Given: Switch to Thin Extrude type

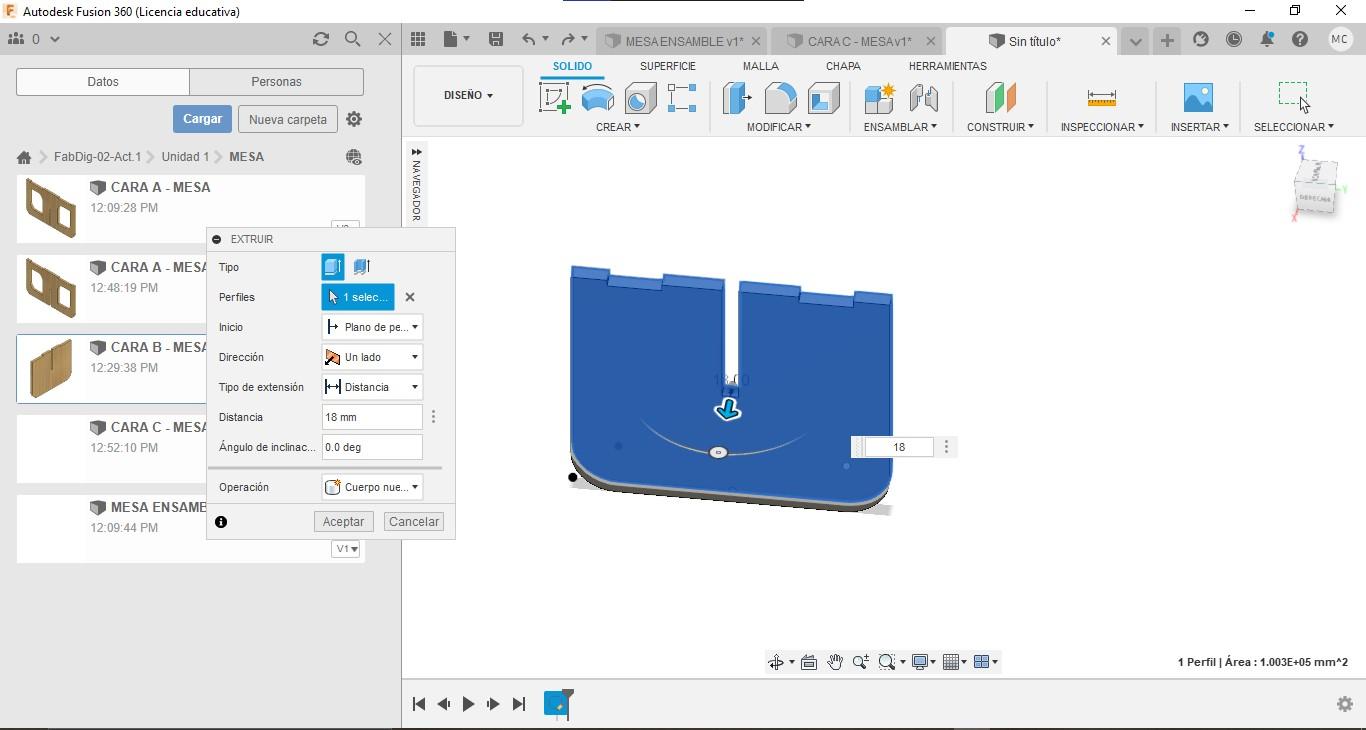Looking at the screenshot, I should click(x=362, y=267).
